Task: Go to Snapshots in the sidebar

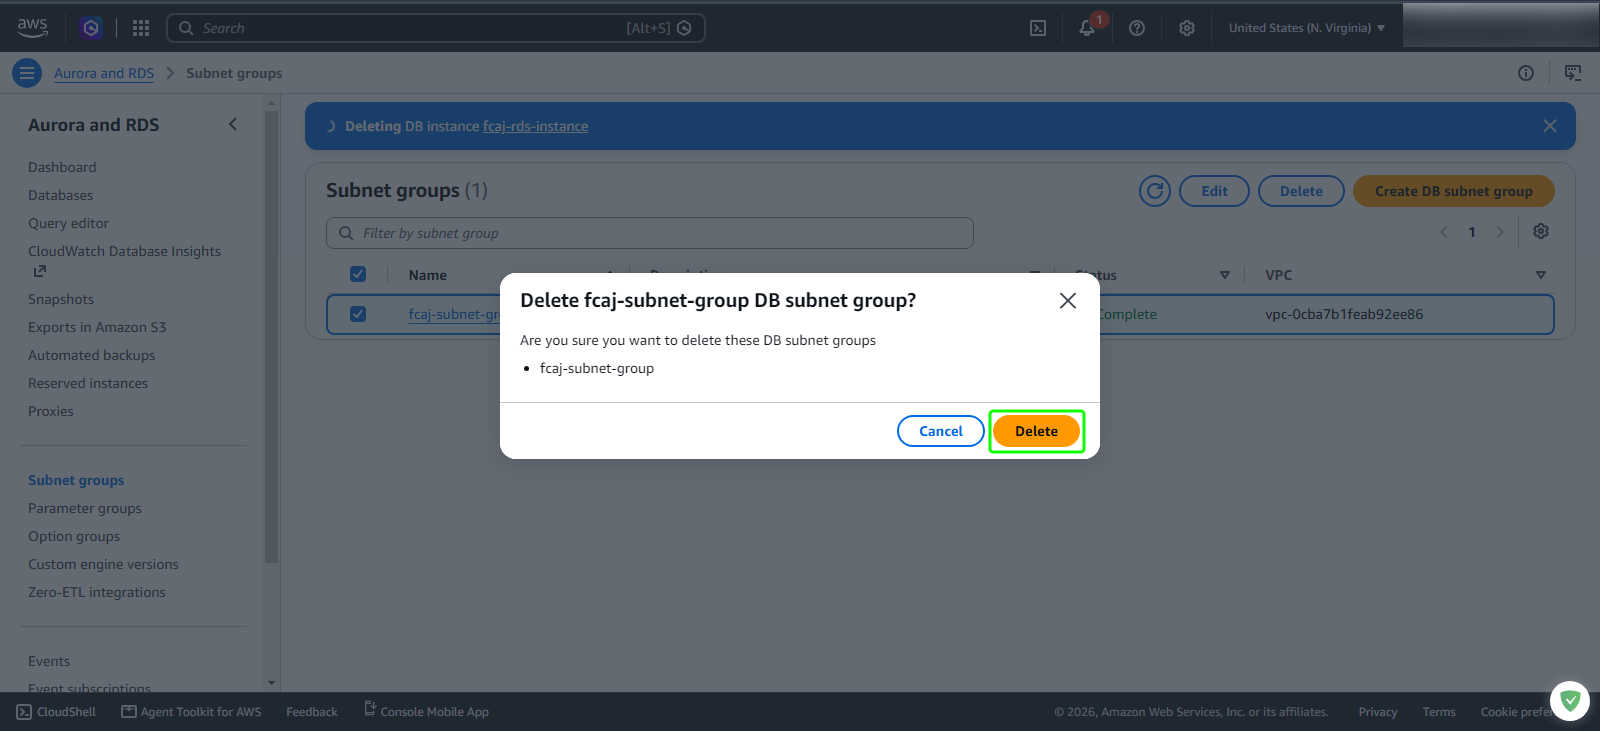Action: [61, 299]
